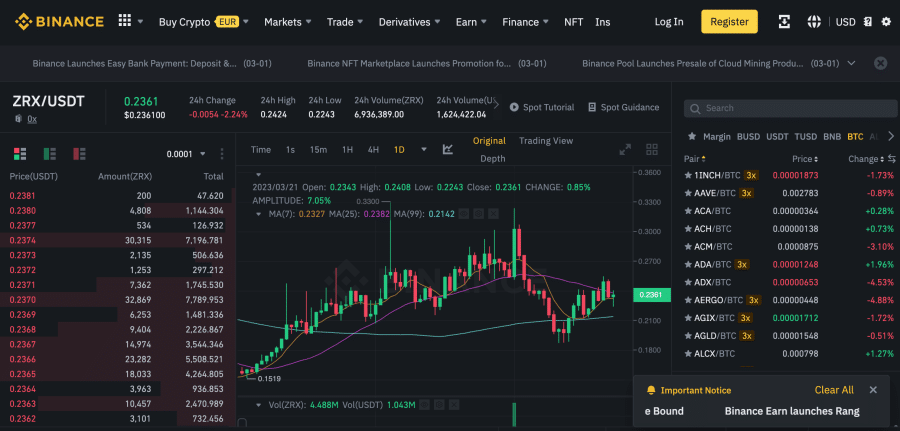Expand the announcements list chevron
The width and height of the screenshot is (900, 431).
(x=851, y=63)
